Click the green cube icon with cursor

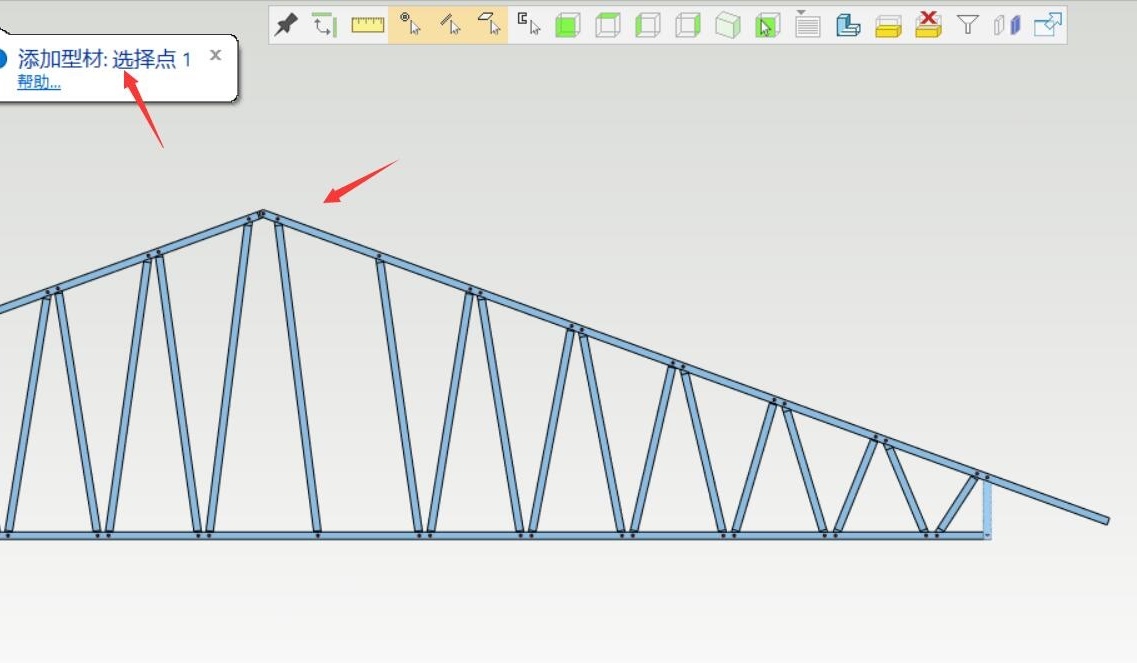(x=767, y=25)
